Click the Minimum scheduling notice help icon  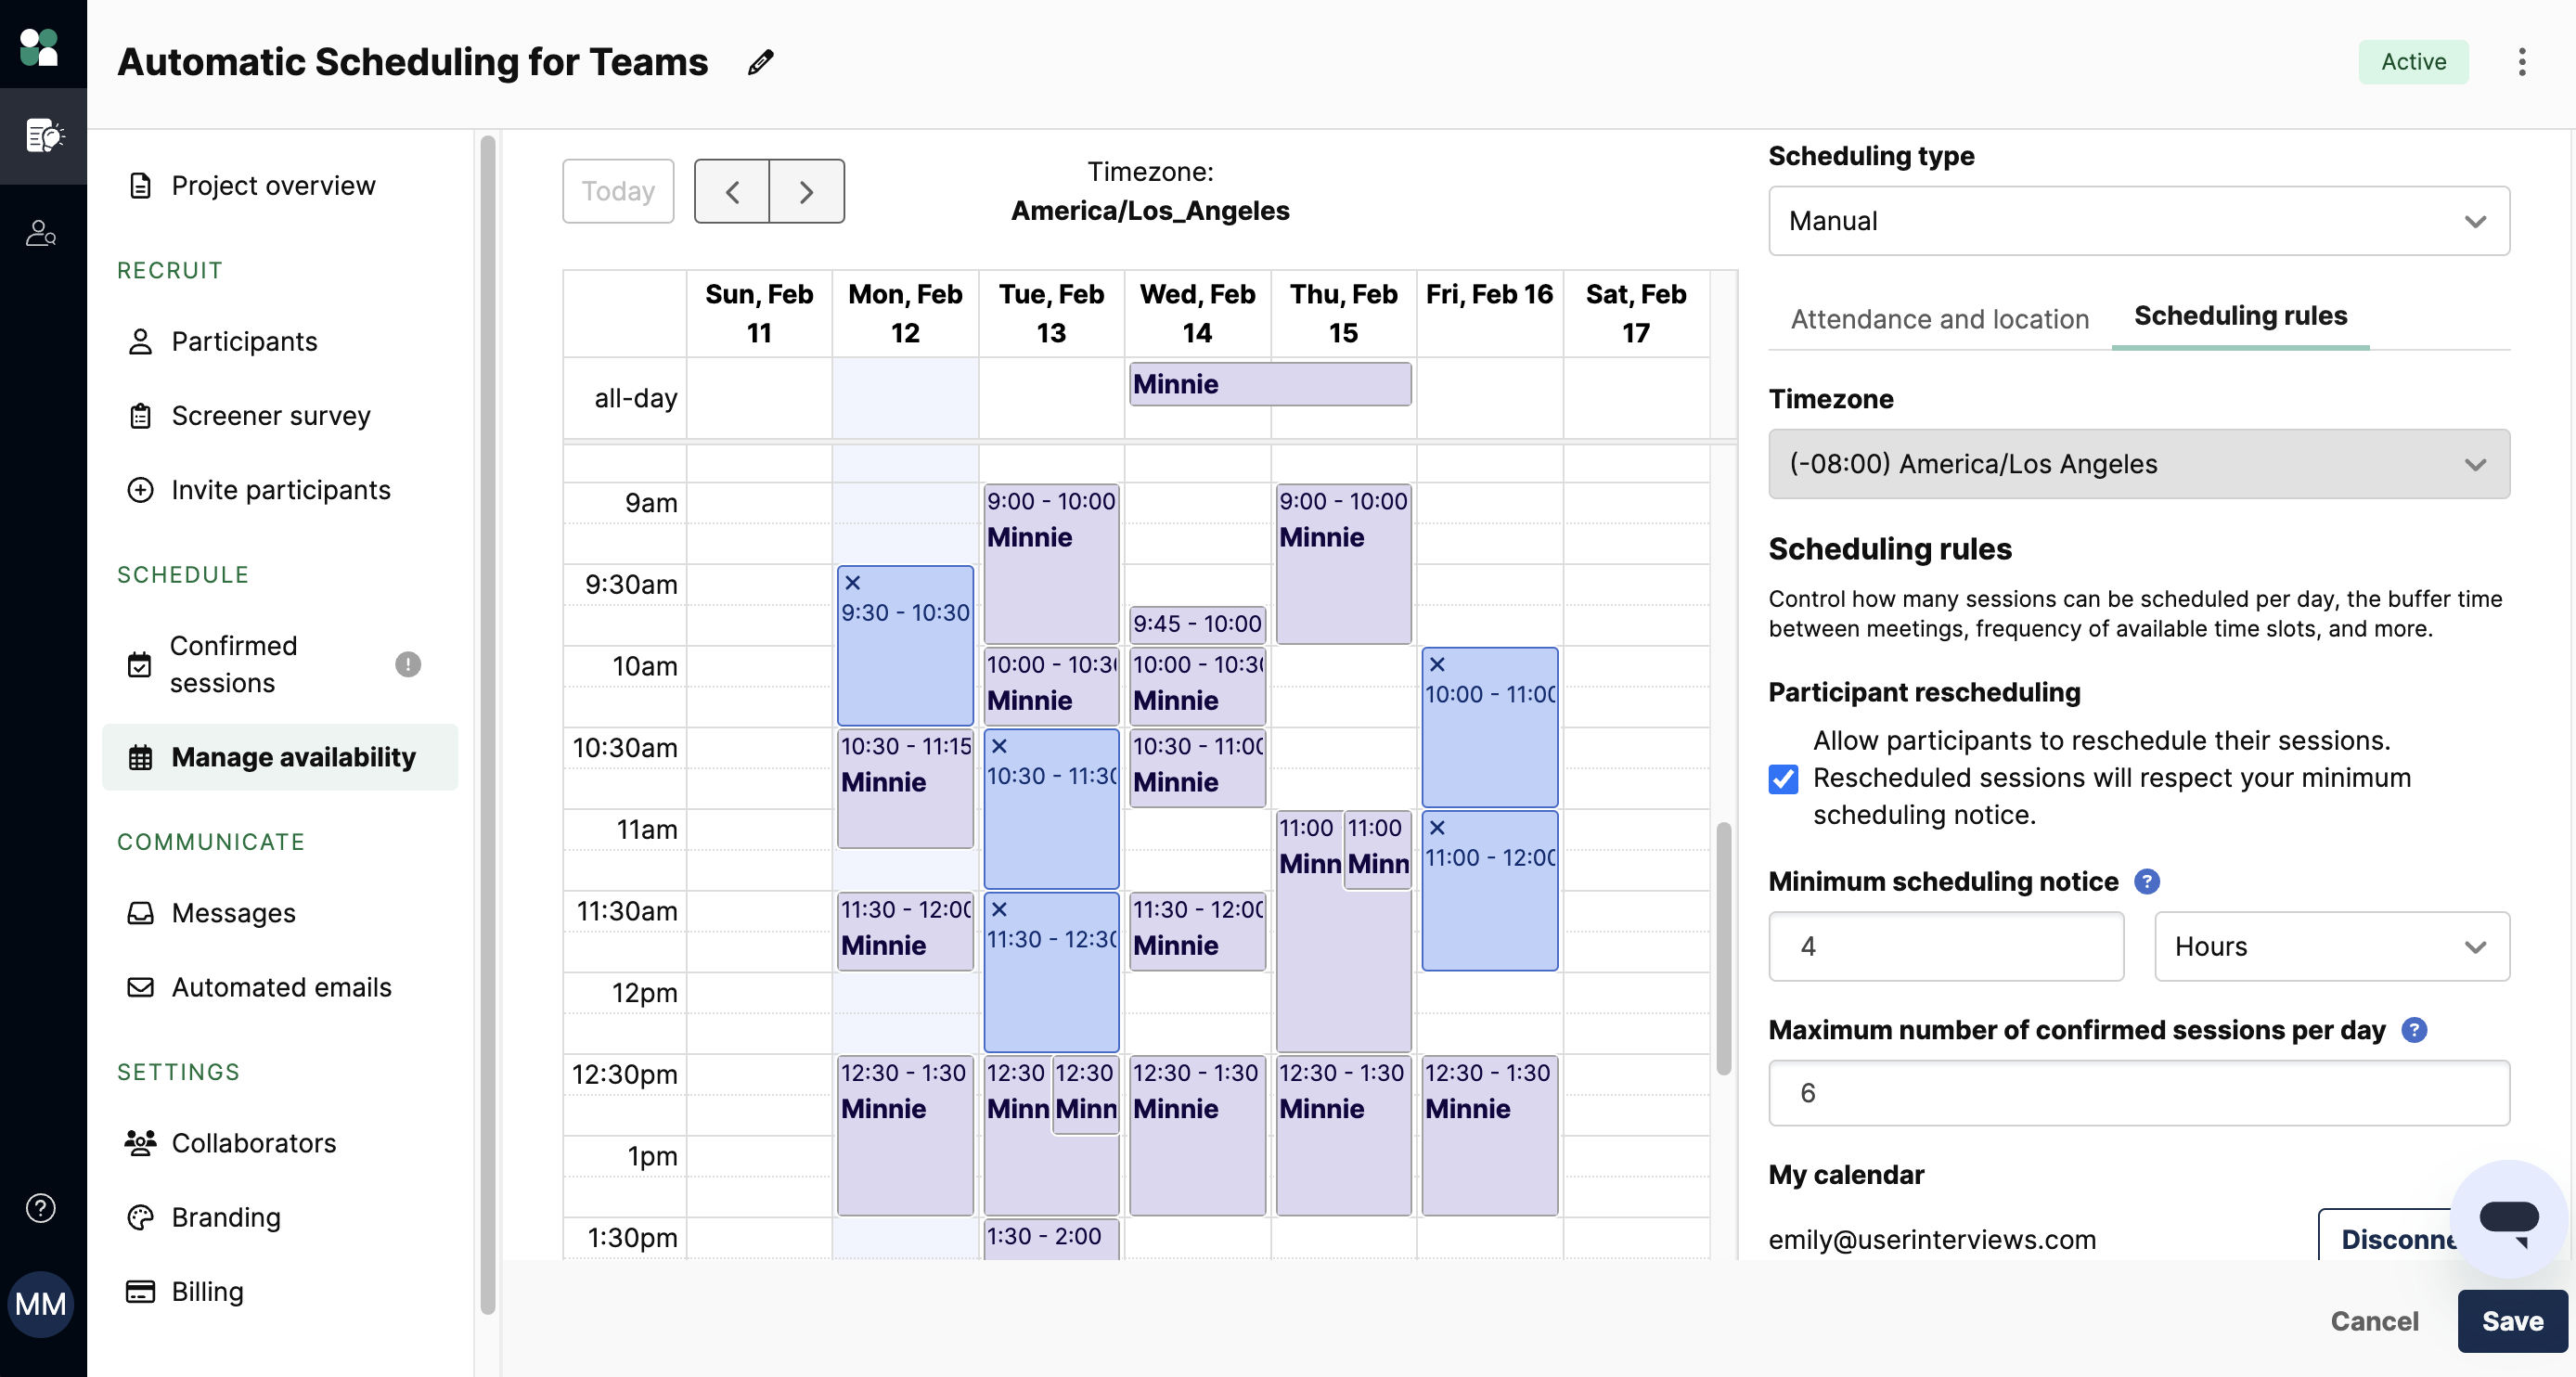coord(2146,881)
